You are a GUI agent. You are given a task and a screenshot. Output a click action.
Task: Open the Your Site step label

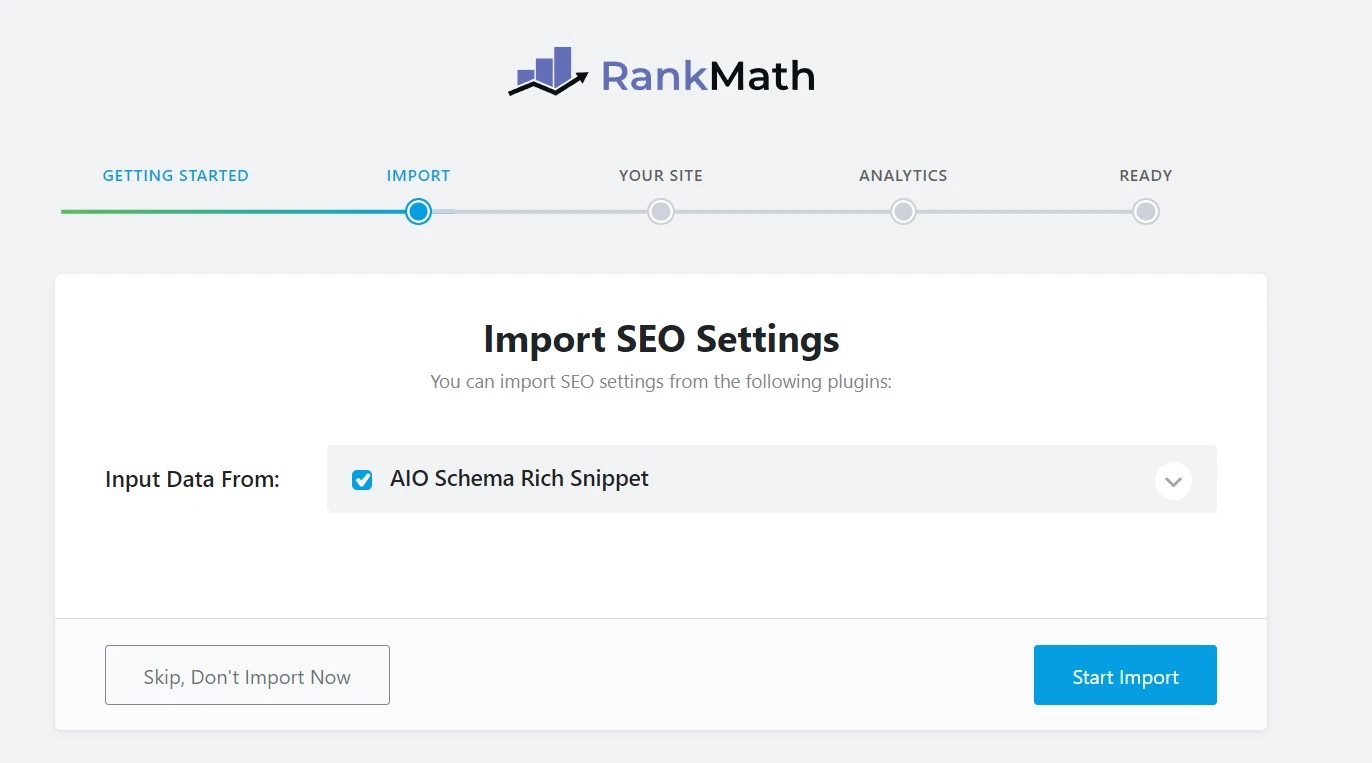pos(660,176)
